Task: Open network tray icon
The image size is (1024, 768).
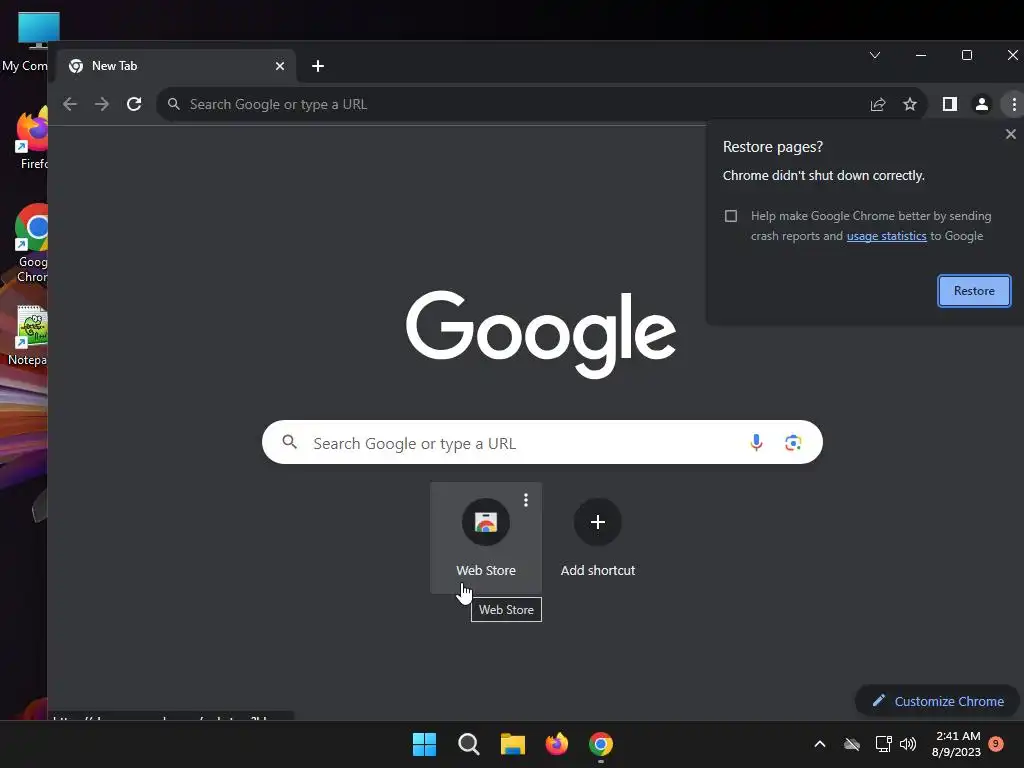Action: pos(884,744)
